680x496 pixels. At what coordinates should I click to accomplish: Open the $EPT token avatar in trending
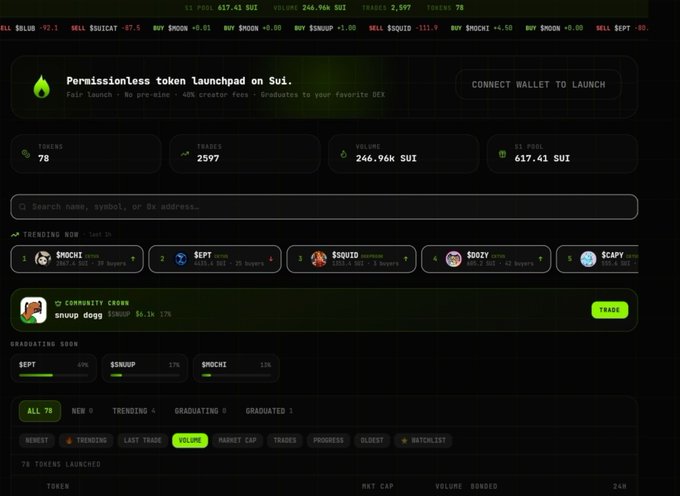click(x=181, y=259)
